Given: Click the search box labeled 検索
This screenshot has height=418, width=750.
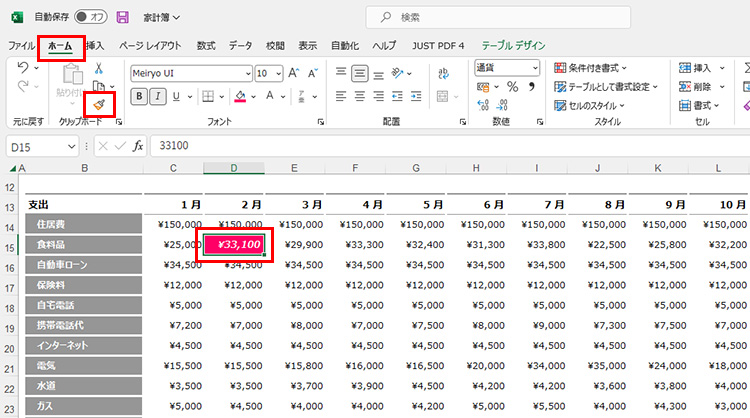Looking at the screenshot, I should pyautogui.click(x=500, y=17).
